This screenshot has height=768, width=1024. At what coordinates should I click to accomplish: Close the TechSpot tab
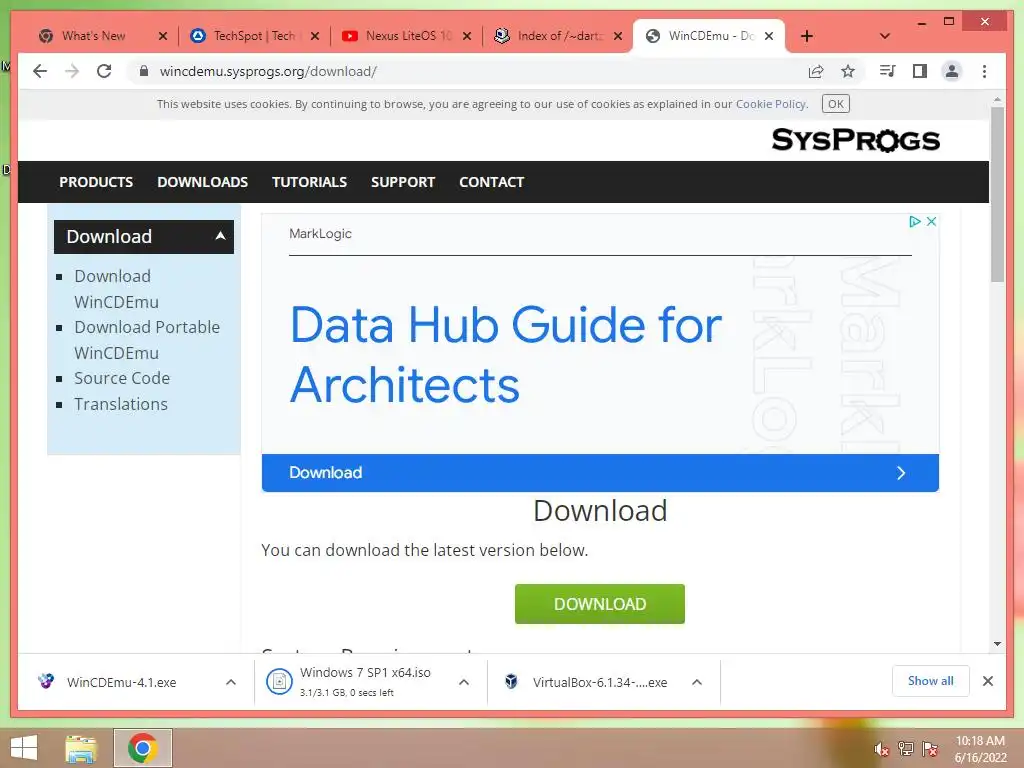pyautogui.click(x=315, y=36)
